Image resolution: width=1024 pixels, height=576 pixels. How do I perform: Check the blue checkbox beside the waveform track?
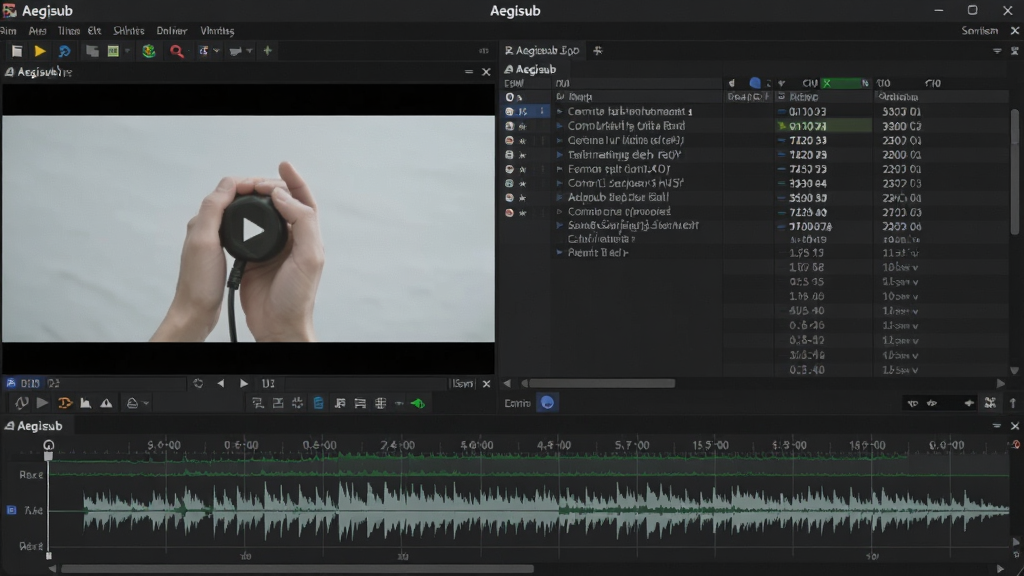click(12, 510)
